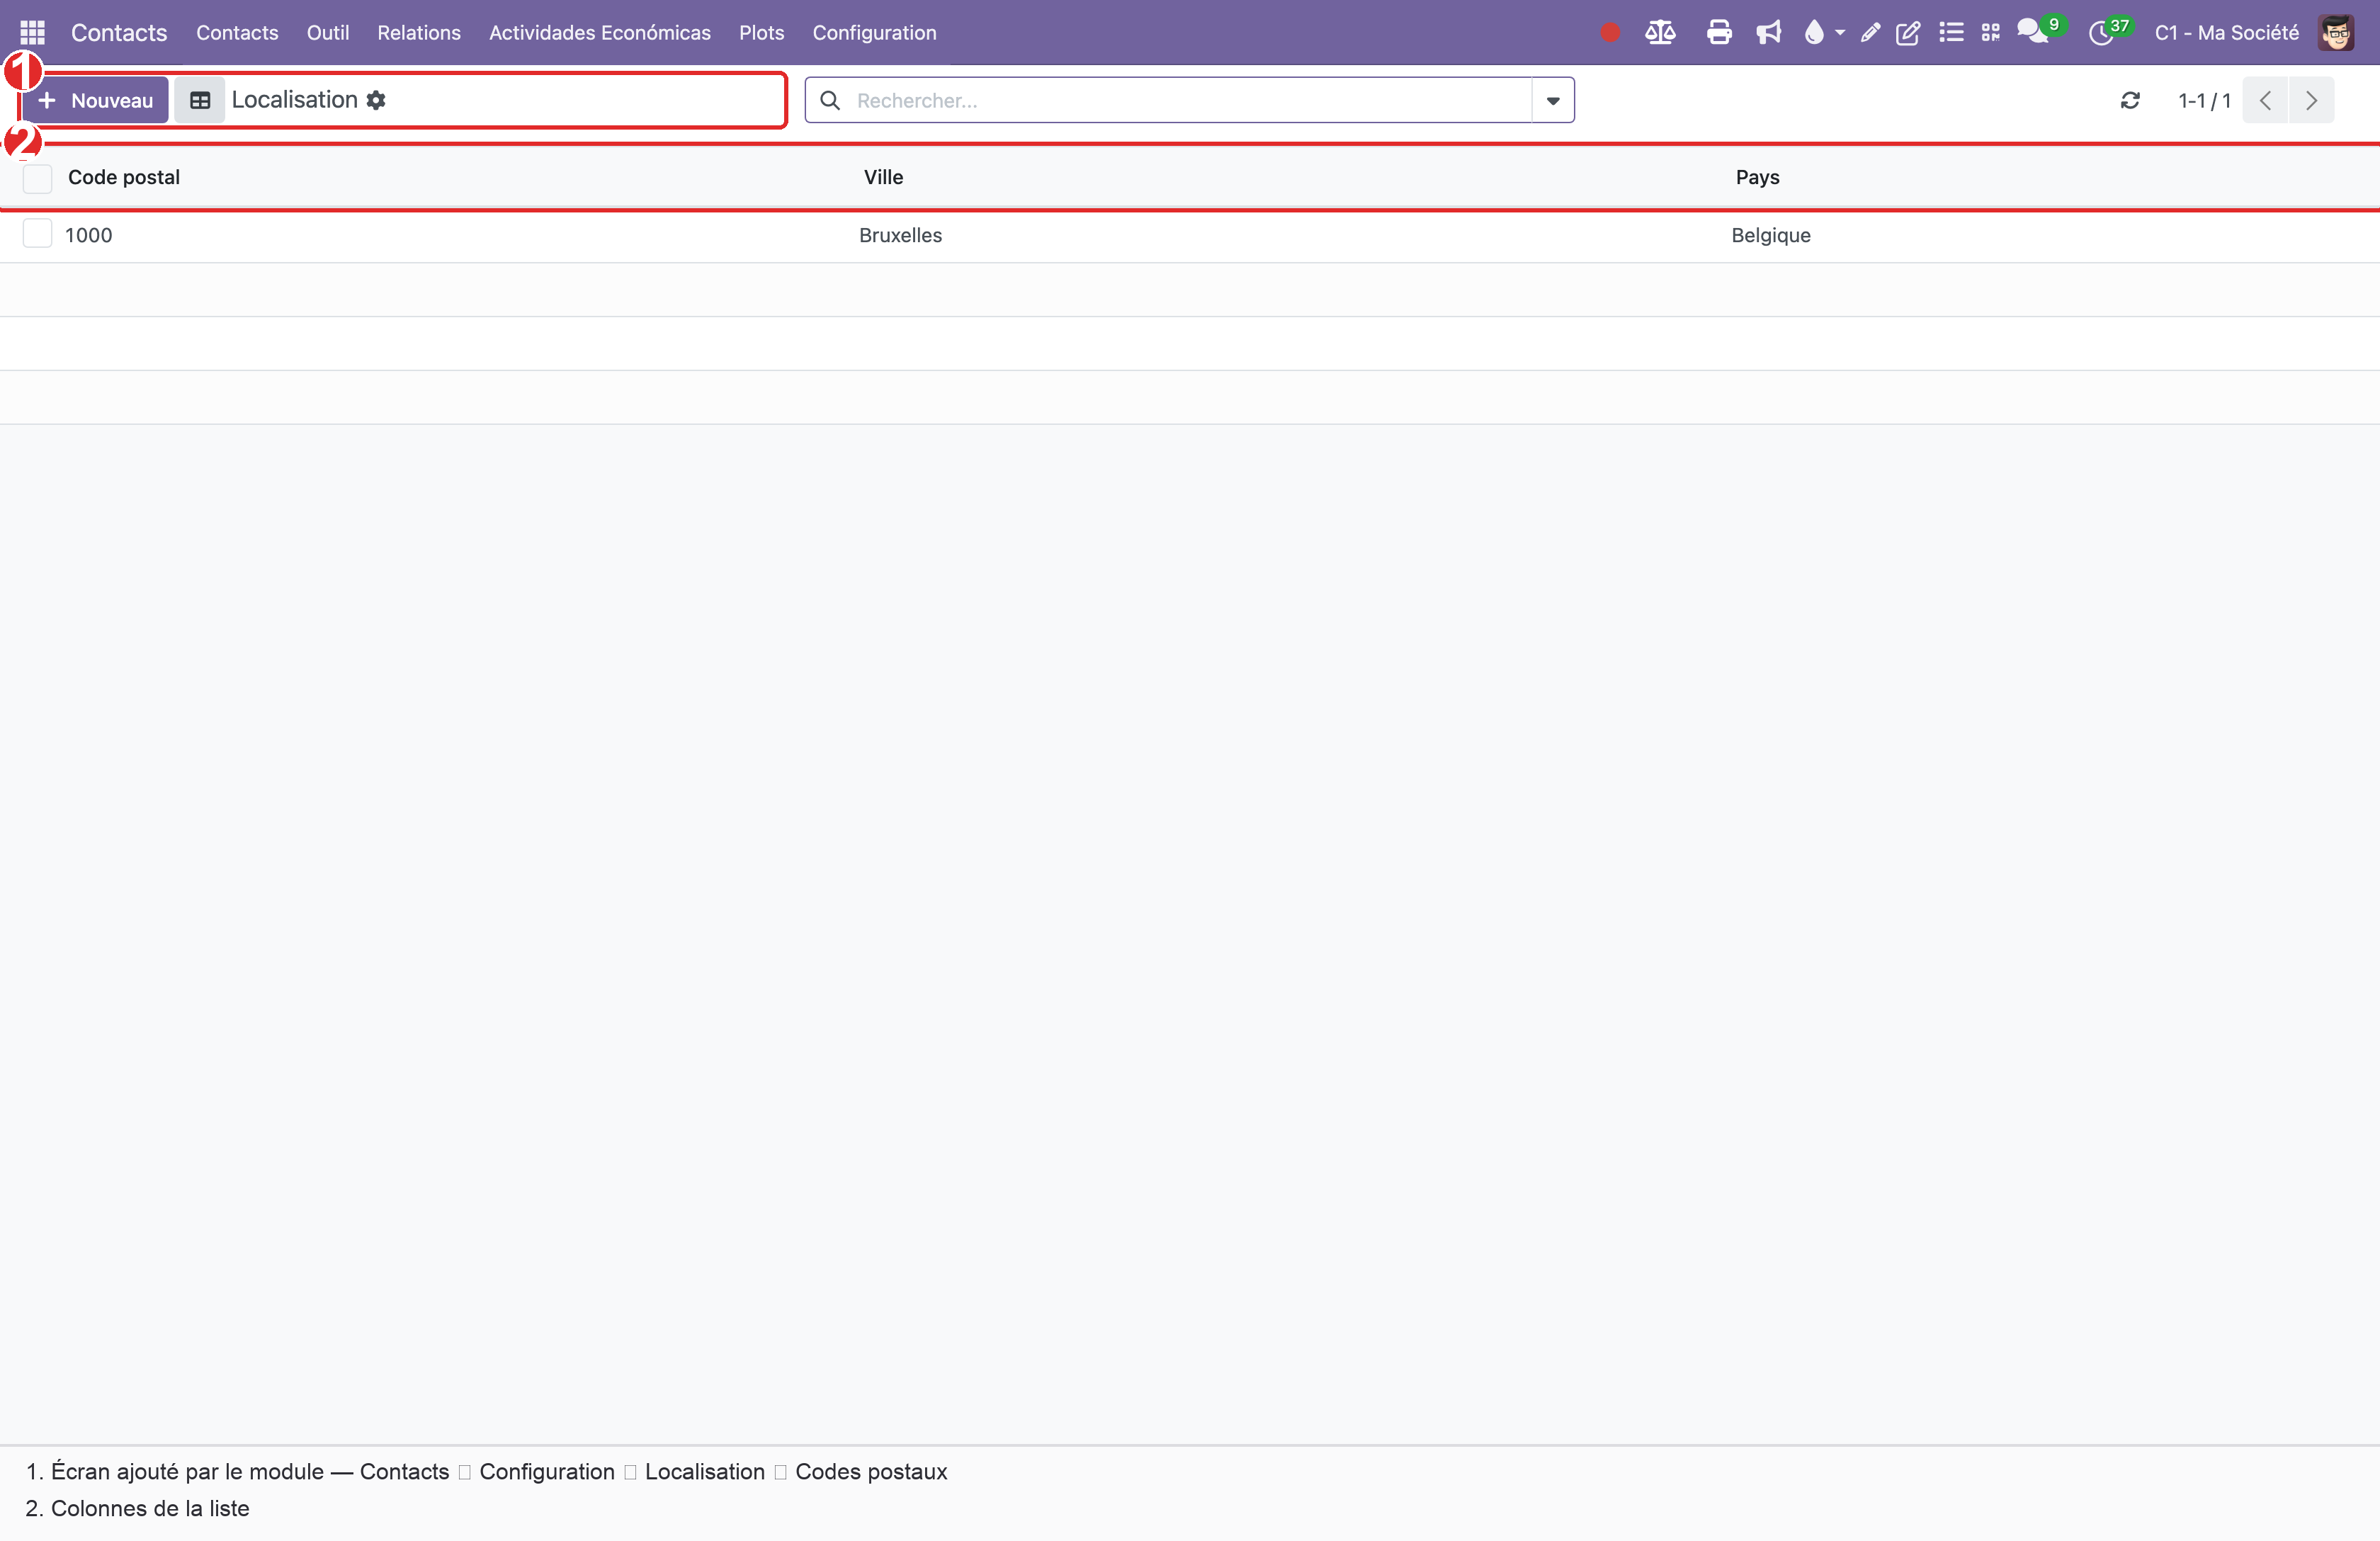Open the Bruxelles cell

click(900, 235)
